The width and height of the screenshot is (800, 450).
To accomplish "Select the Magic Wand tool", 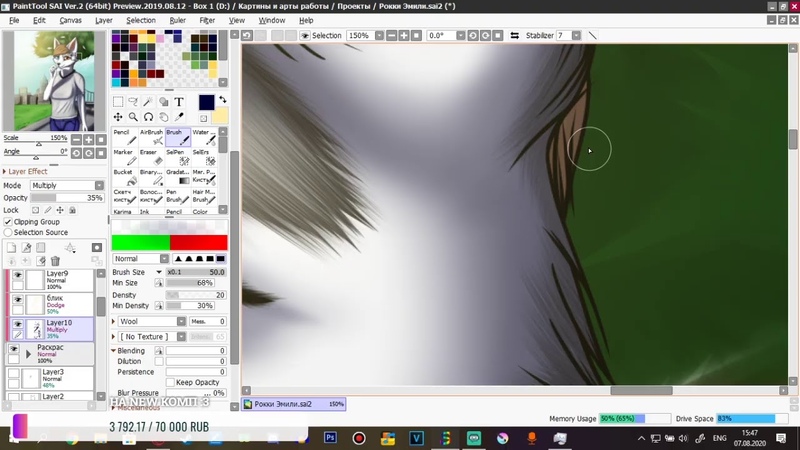I will click(x=148, y=102).
